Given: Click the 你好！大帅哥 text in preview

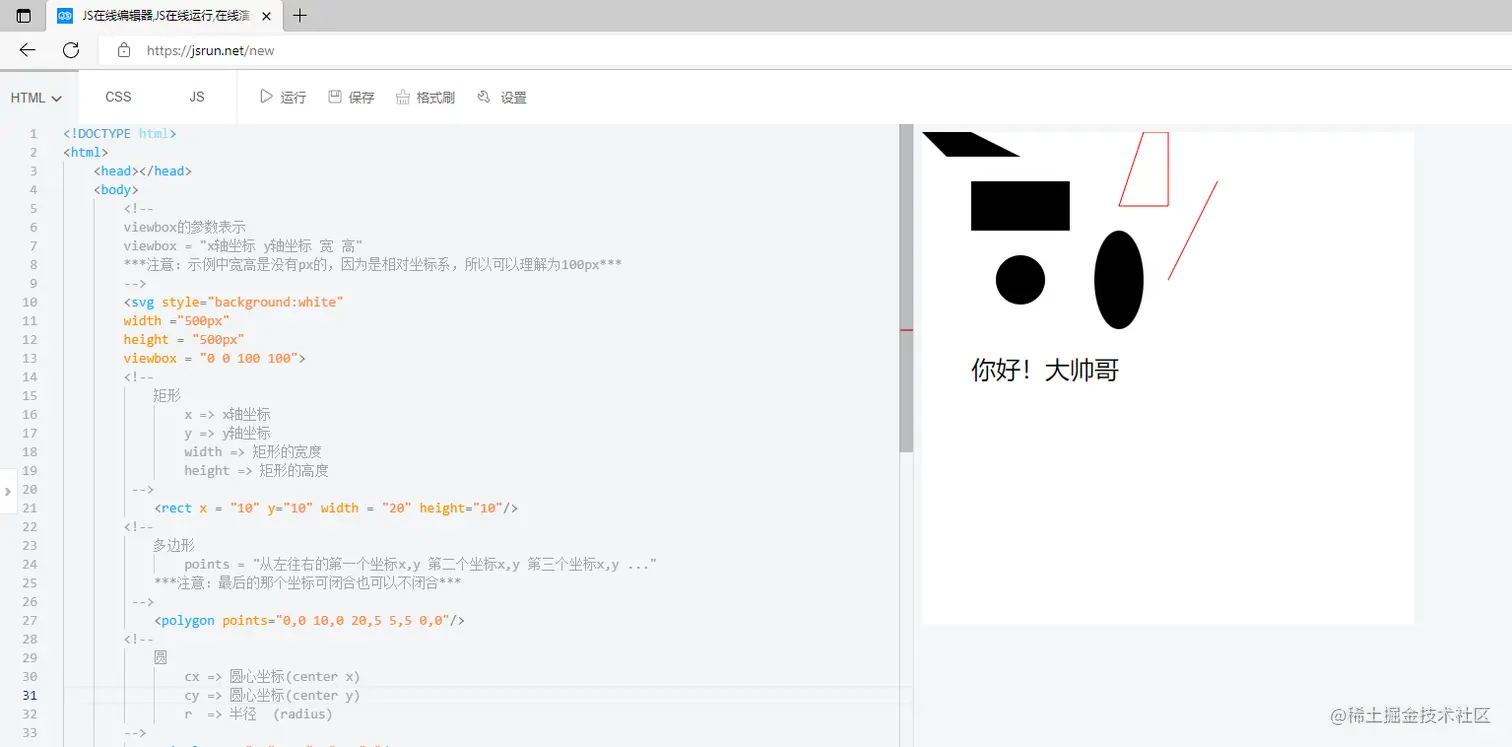Looking at the screenshot, I should [x=1045, y=370].
